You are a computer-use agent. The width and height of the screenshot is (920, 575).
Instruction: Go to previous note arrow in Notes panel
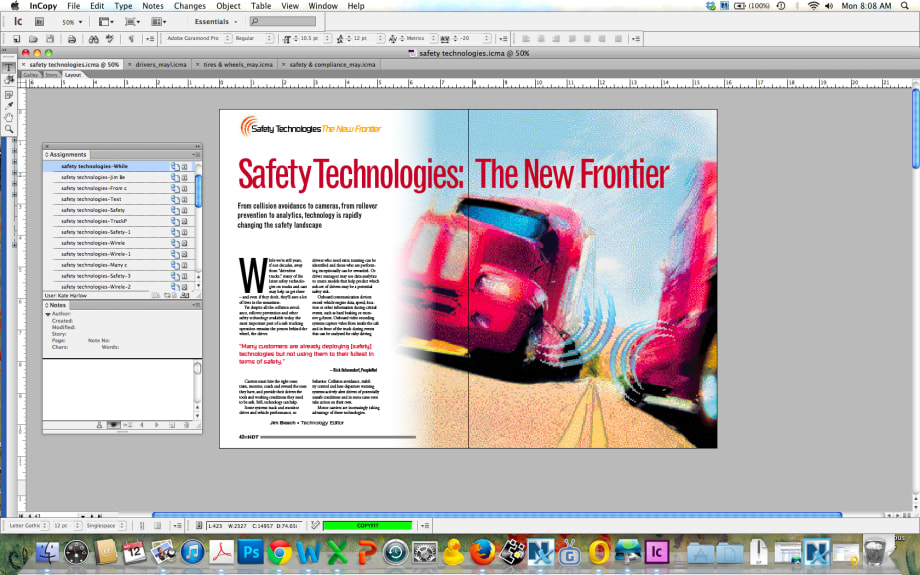tap(143, 425)
